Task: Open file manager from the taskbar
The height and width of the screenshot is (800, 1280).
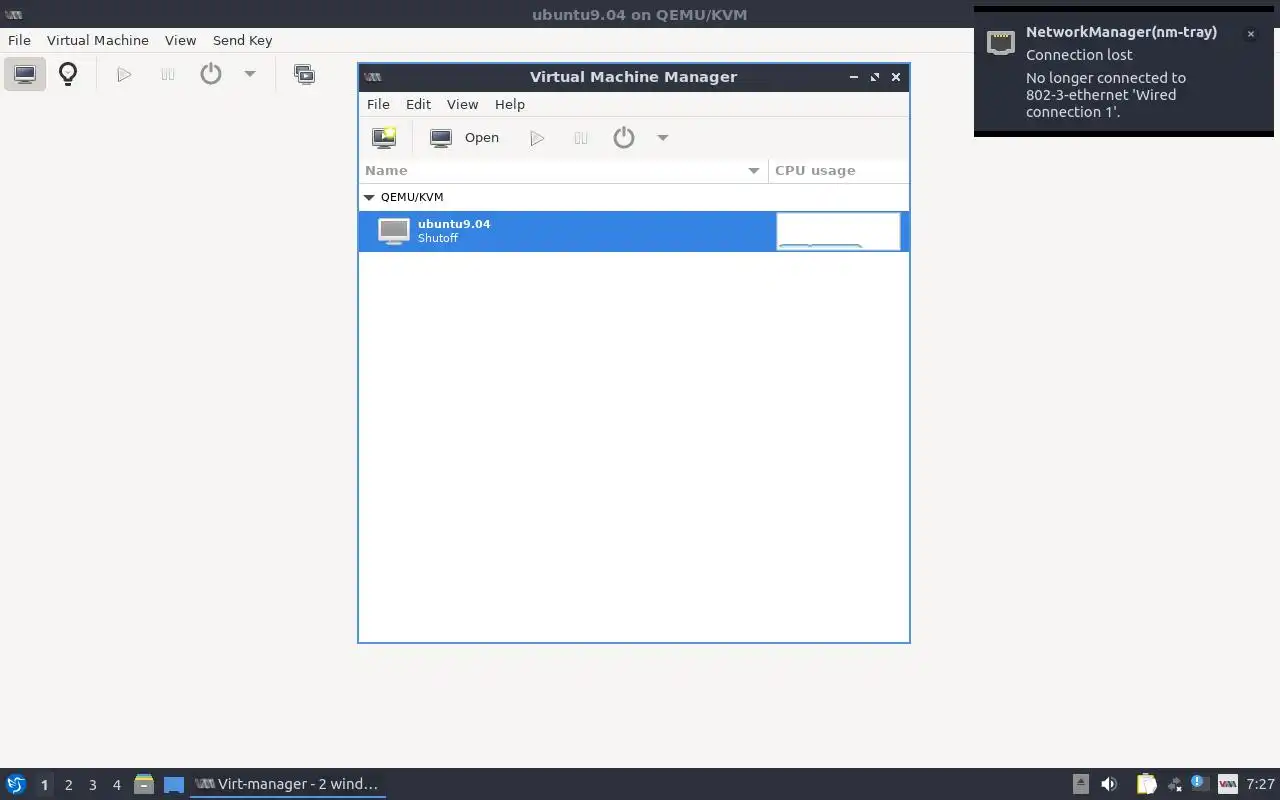Action: (x=144, y=784)
